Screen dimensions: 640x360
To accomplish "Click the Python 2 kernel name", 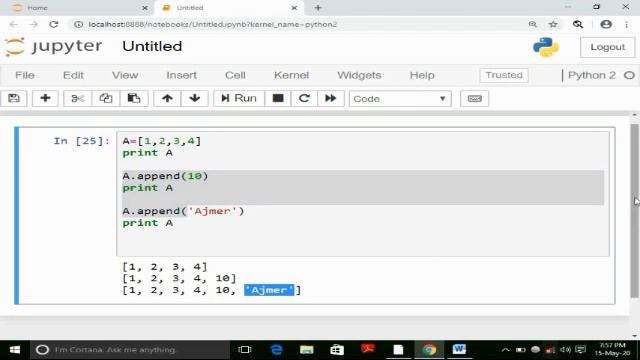I will tap(591, 75).
